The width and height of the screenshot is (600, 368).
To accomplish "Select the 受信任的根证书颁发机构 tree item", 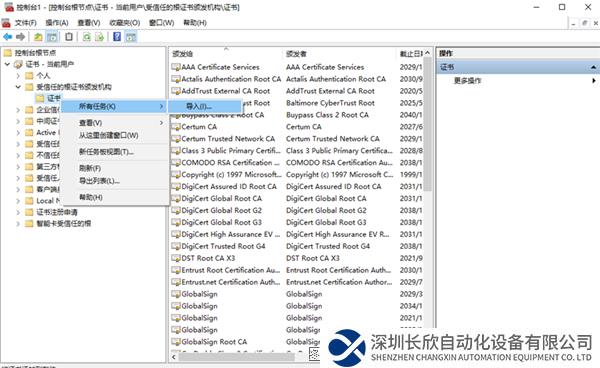I will tap(73, 87).
